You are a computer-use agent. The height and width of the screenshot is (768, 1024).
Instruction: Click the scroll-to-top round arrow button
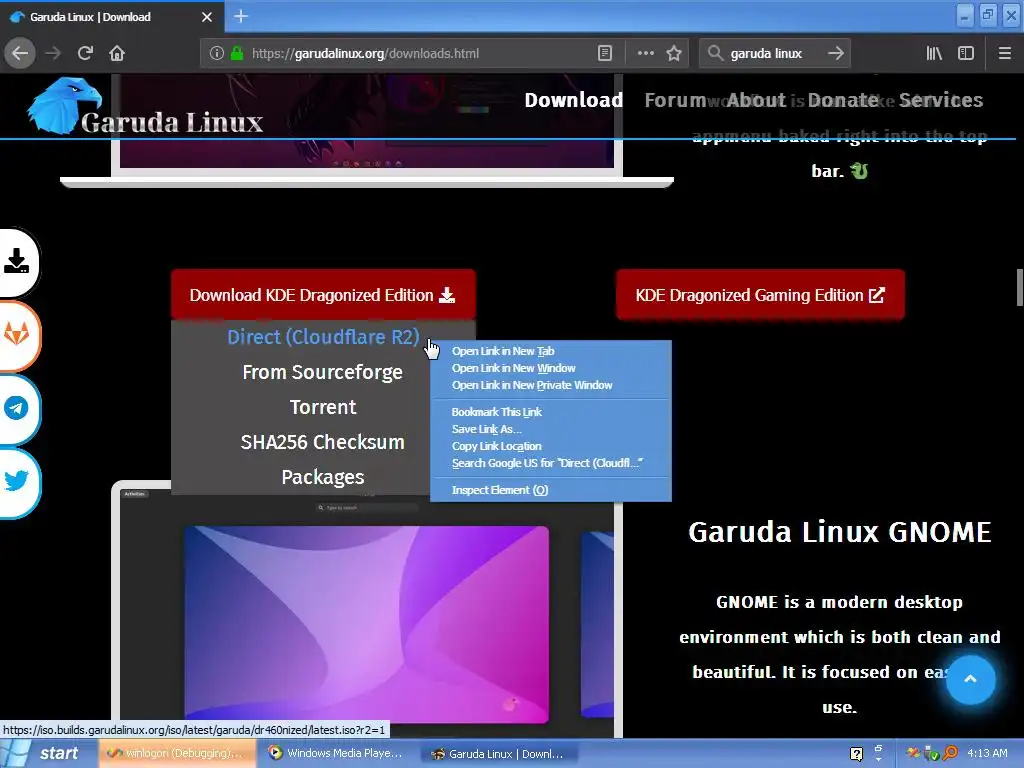pyautogui.click(x=970, y=679)
